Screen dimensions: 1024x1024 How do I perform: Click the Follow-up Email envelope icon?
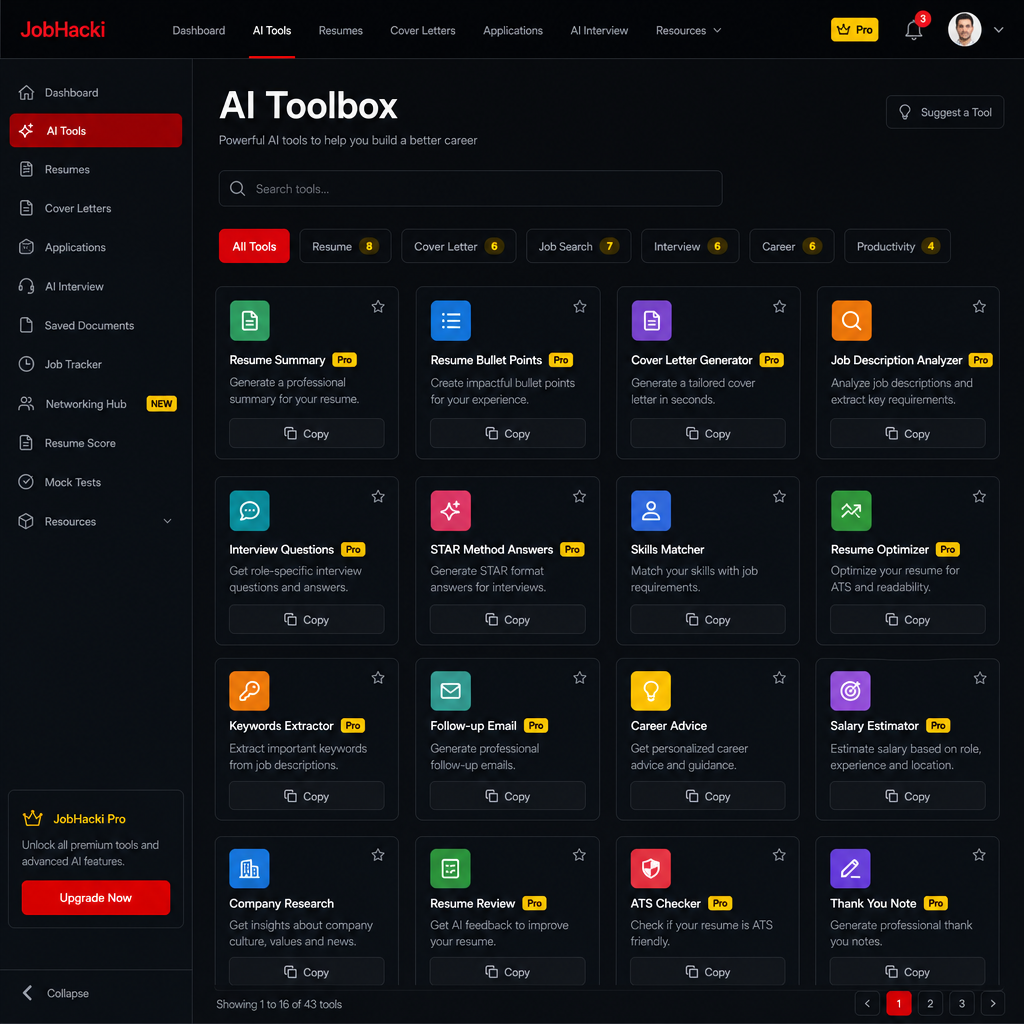(x=451, y=690)
